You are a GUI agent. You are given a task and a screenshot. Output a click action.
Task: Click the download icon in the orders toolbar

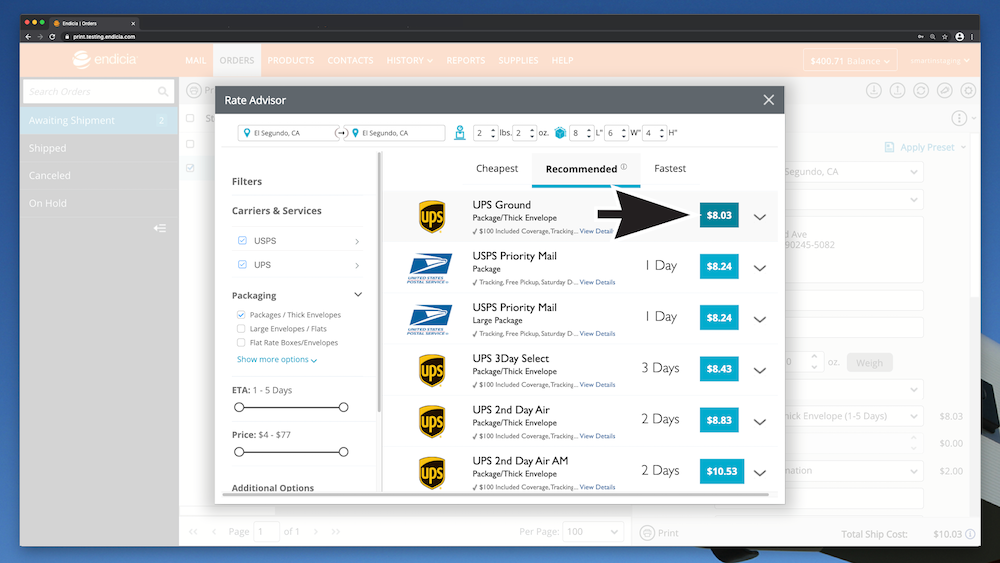tap(874, 91)
